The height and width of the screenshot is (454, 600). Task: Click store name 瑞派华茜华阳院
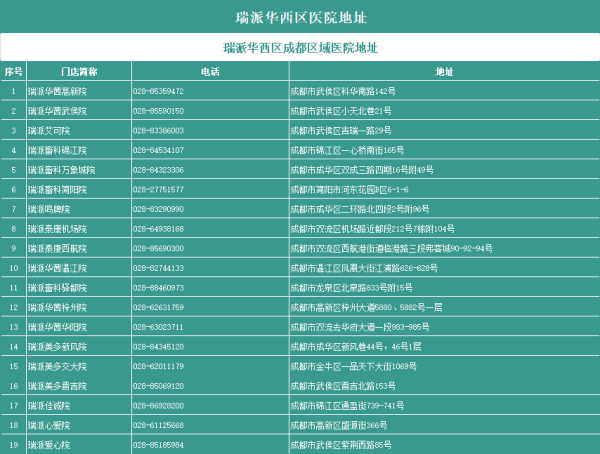[57, 327]
